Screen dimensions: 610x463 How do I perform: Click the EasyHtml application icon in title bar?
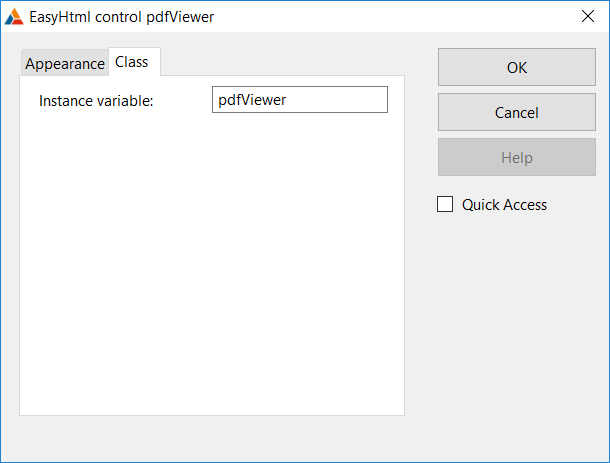[14, 17]
